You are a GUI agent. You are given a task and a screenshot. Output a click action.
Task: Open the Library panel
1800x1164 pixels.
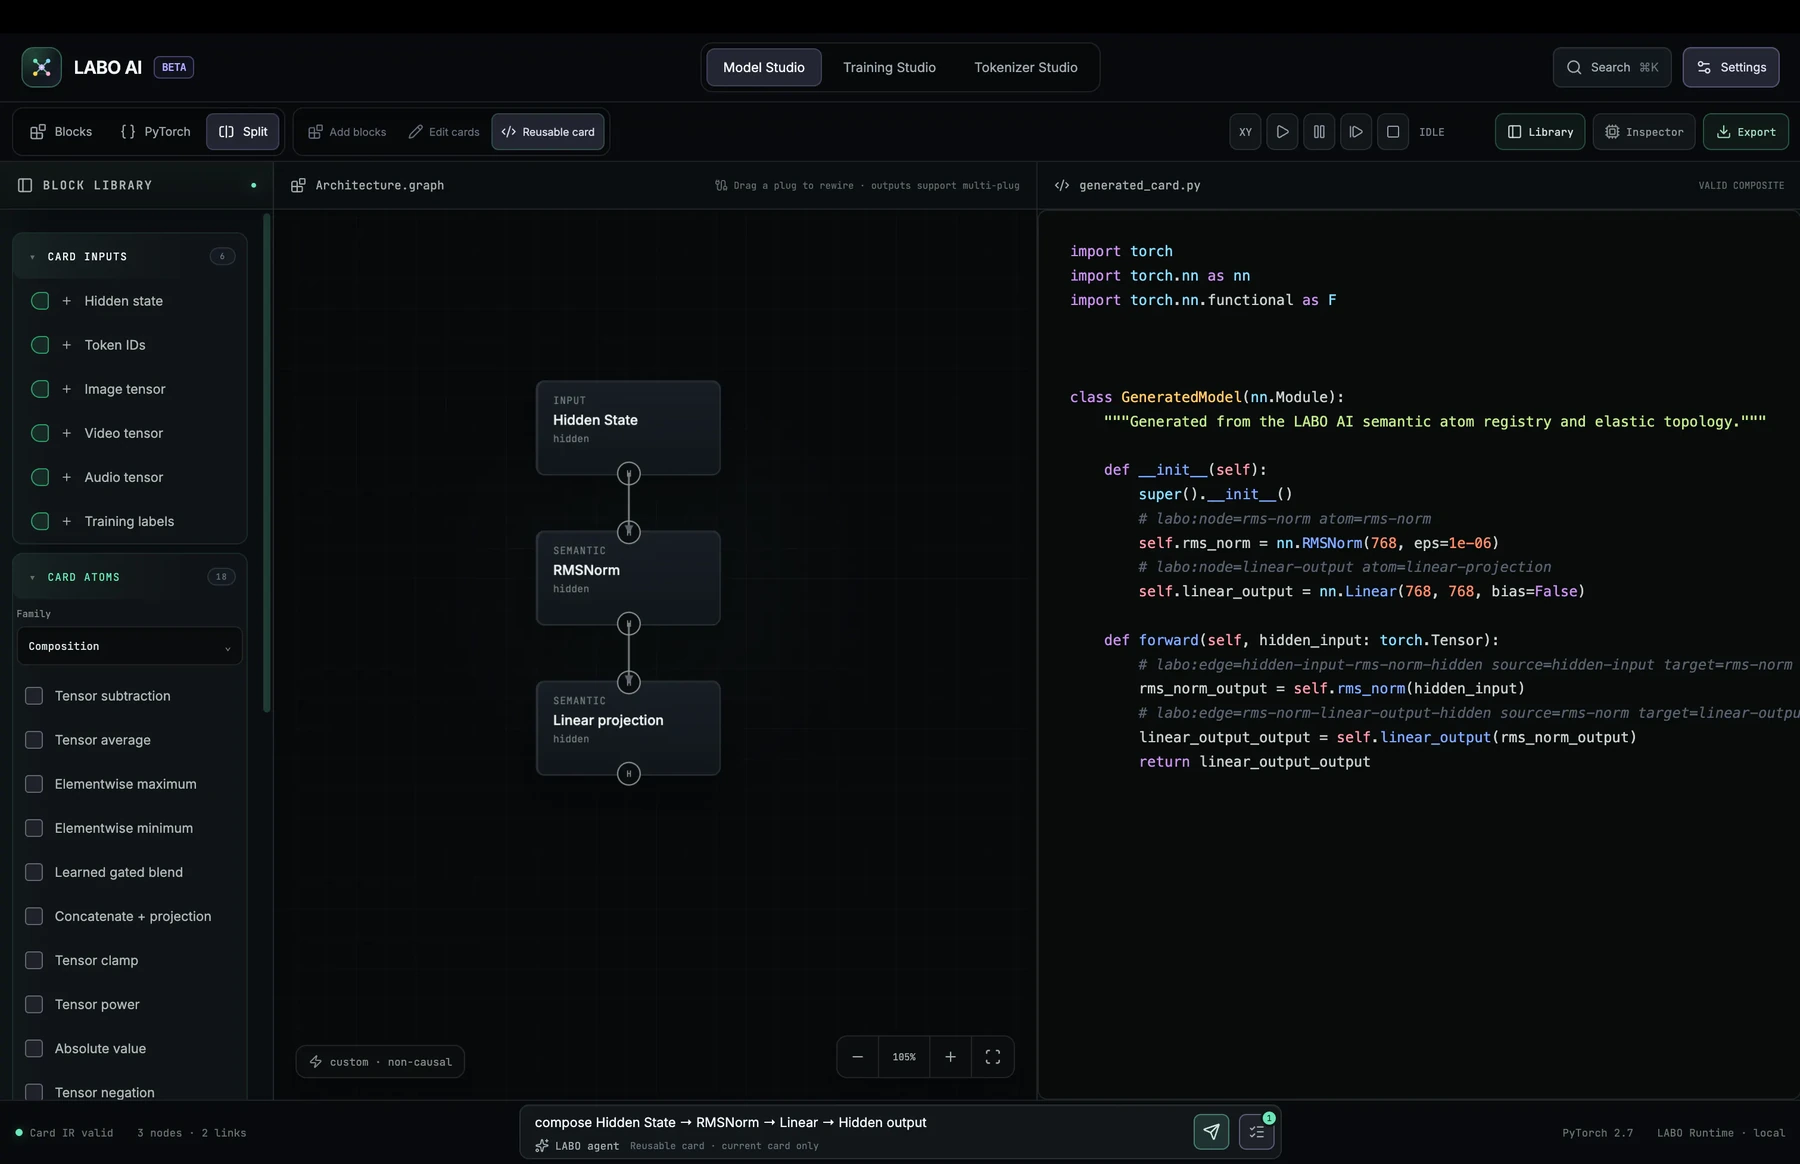[x=1540, y=132]
